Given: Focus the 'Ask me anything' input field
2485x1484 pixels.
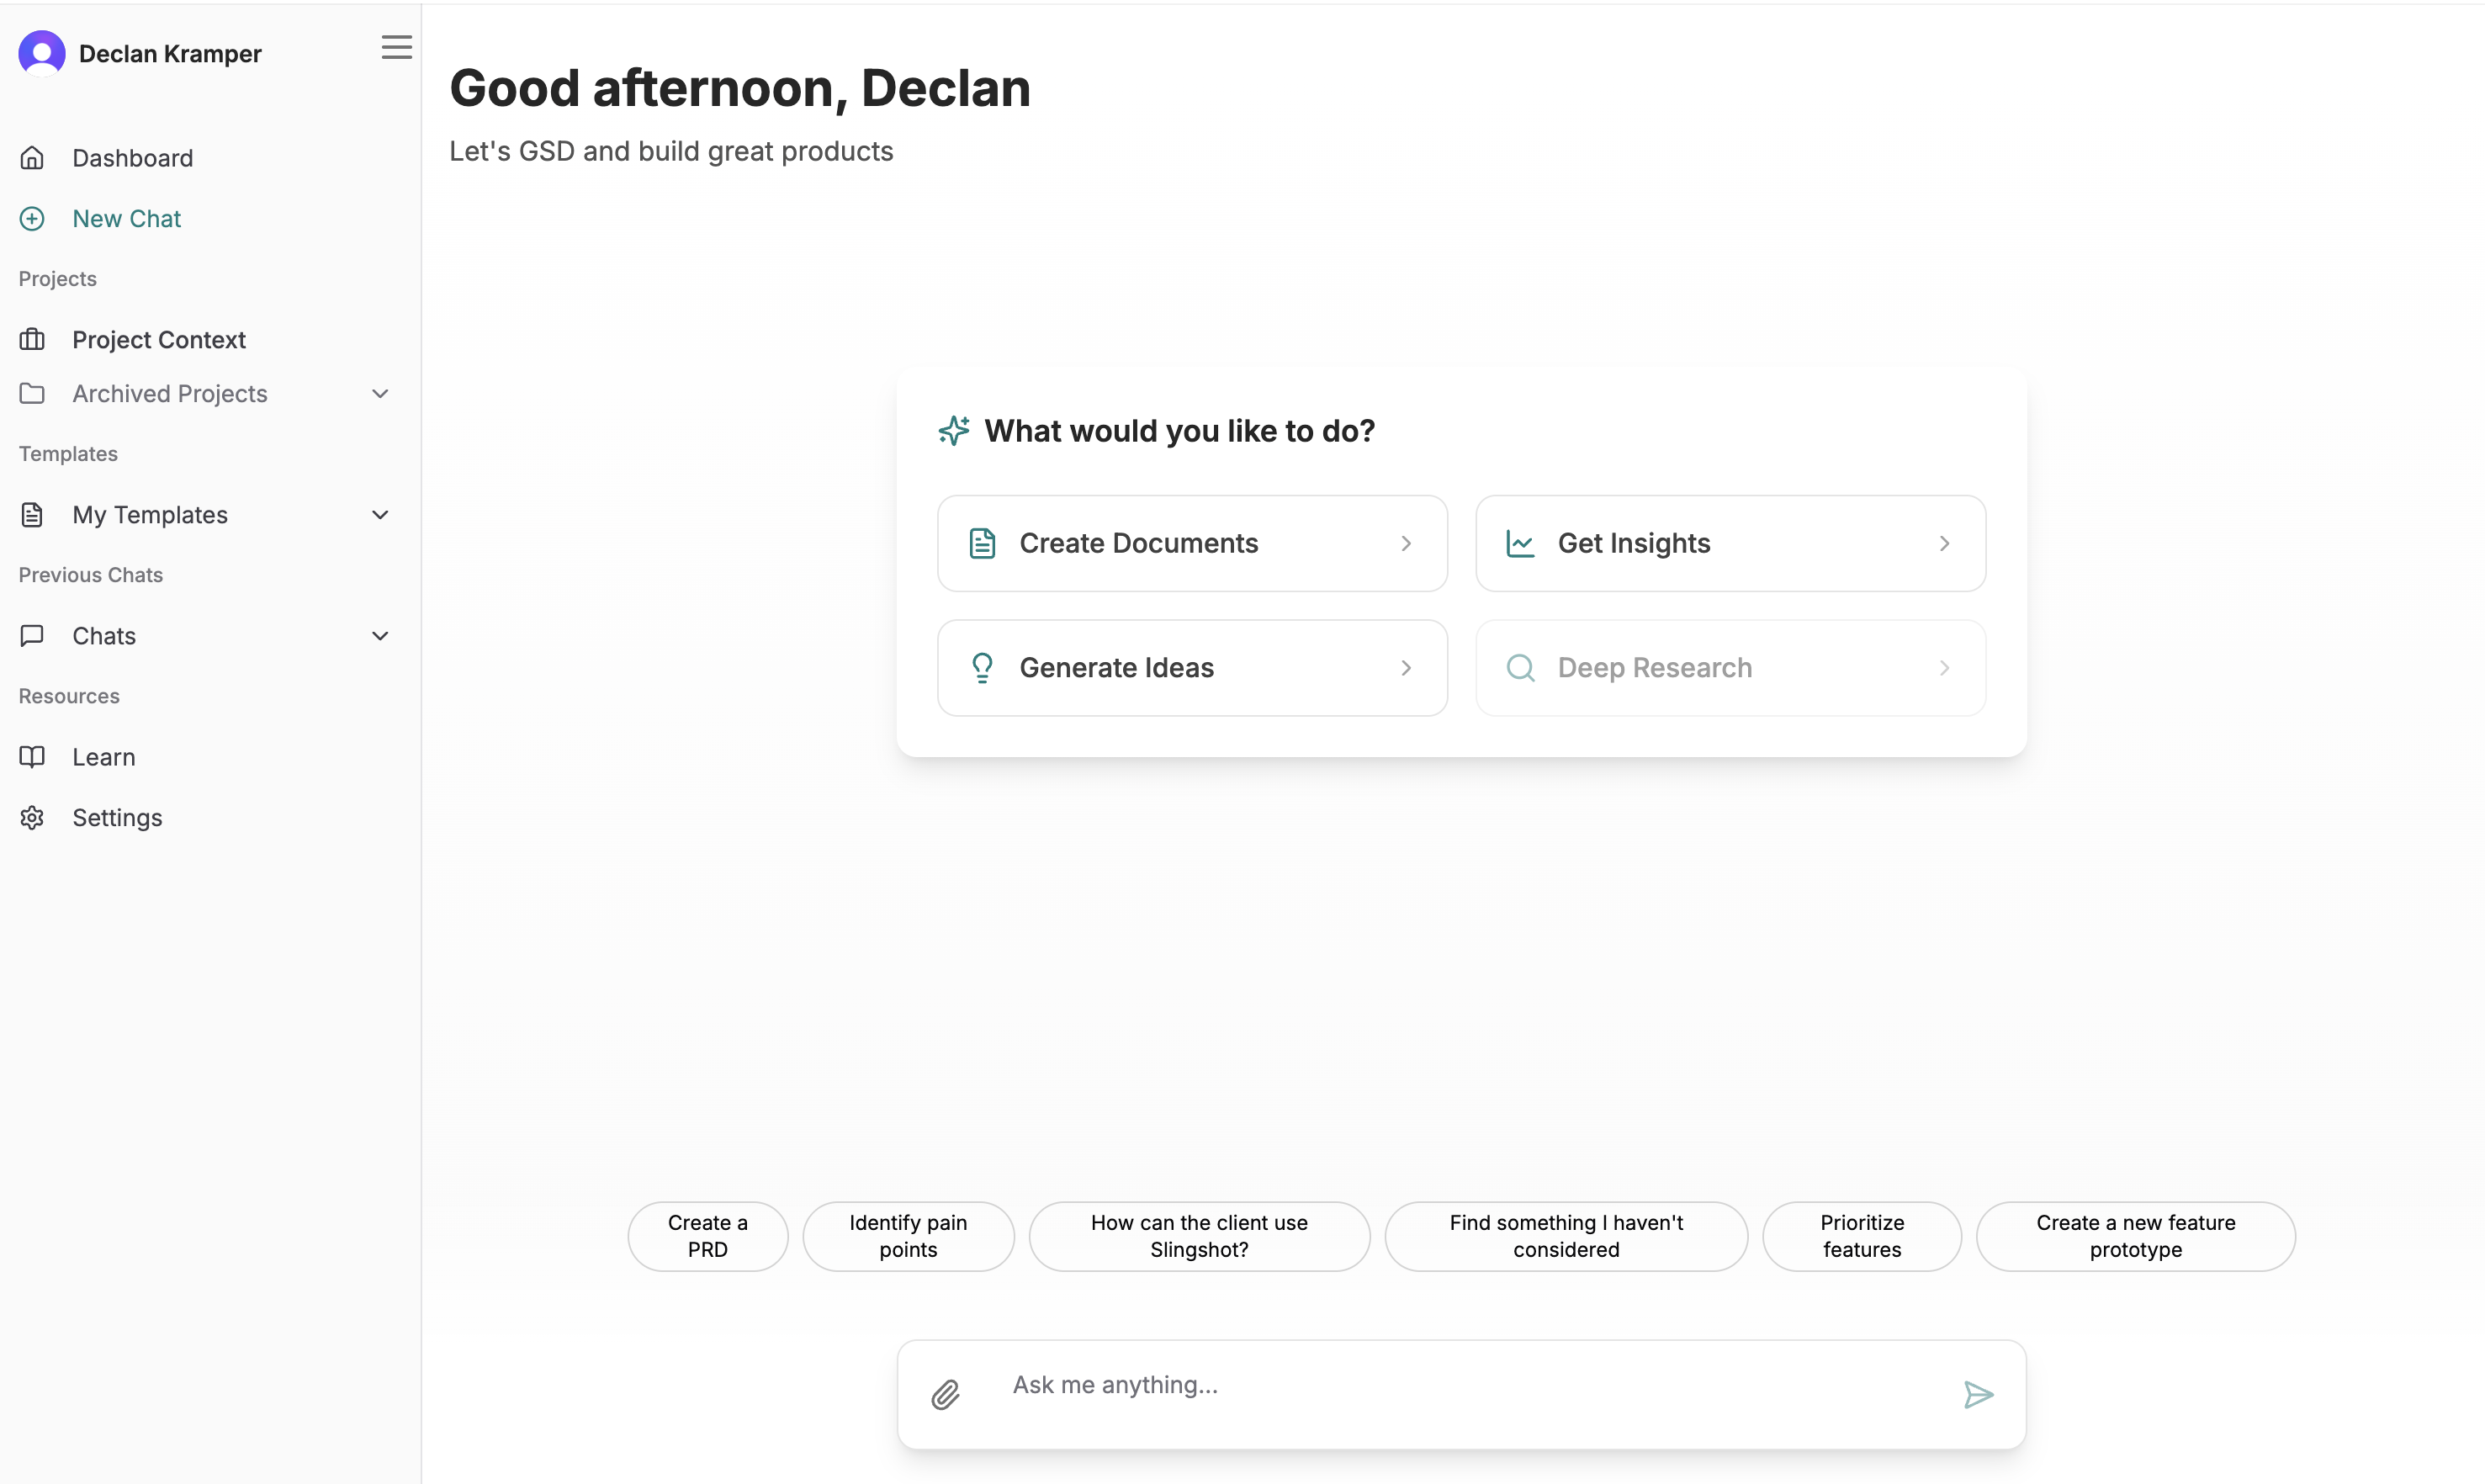Looking at the screenshot, I should point(1470,1385).
